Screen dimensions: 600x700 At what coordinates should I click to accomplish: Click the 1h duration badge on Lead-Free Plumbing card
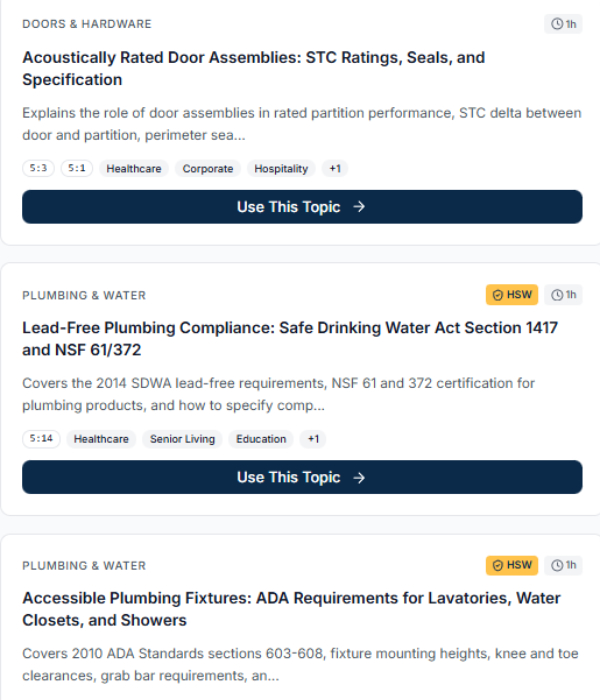tap(563, 295)
